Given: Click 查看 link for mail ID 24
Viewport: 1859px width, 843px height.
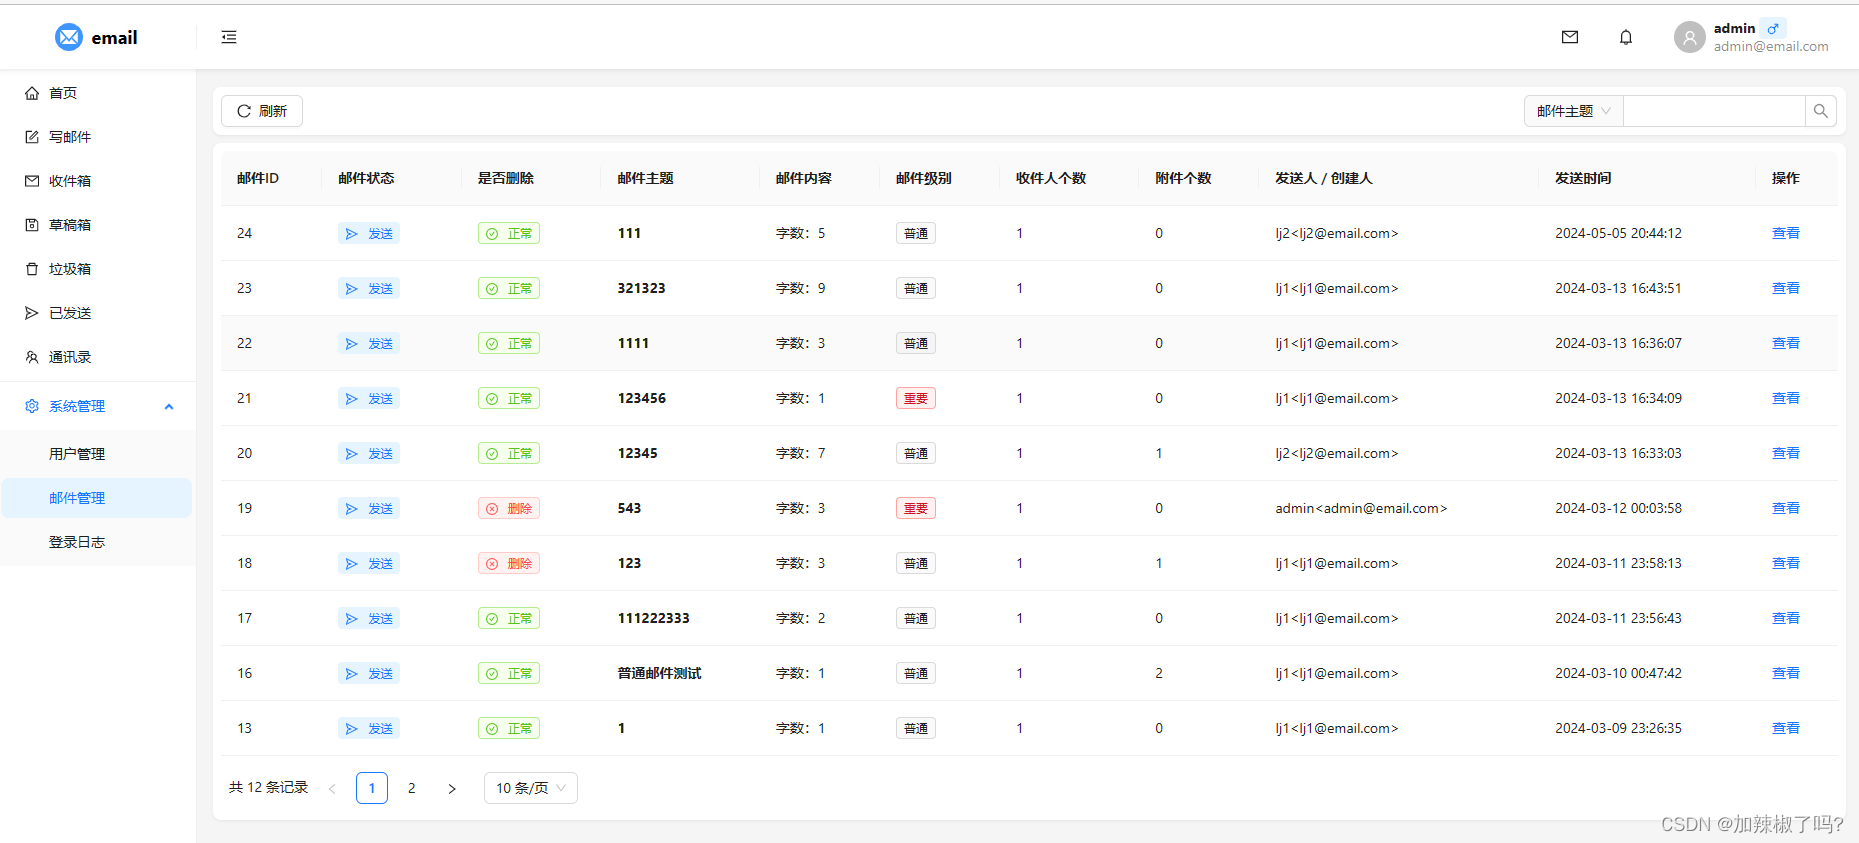Looking at the screenshot, I should [1786, 233].
